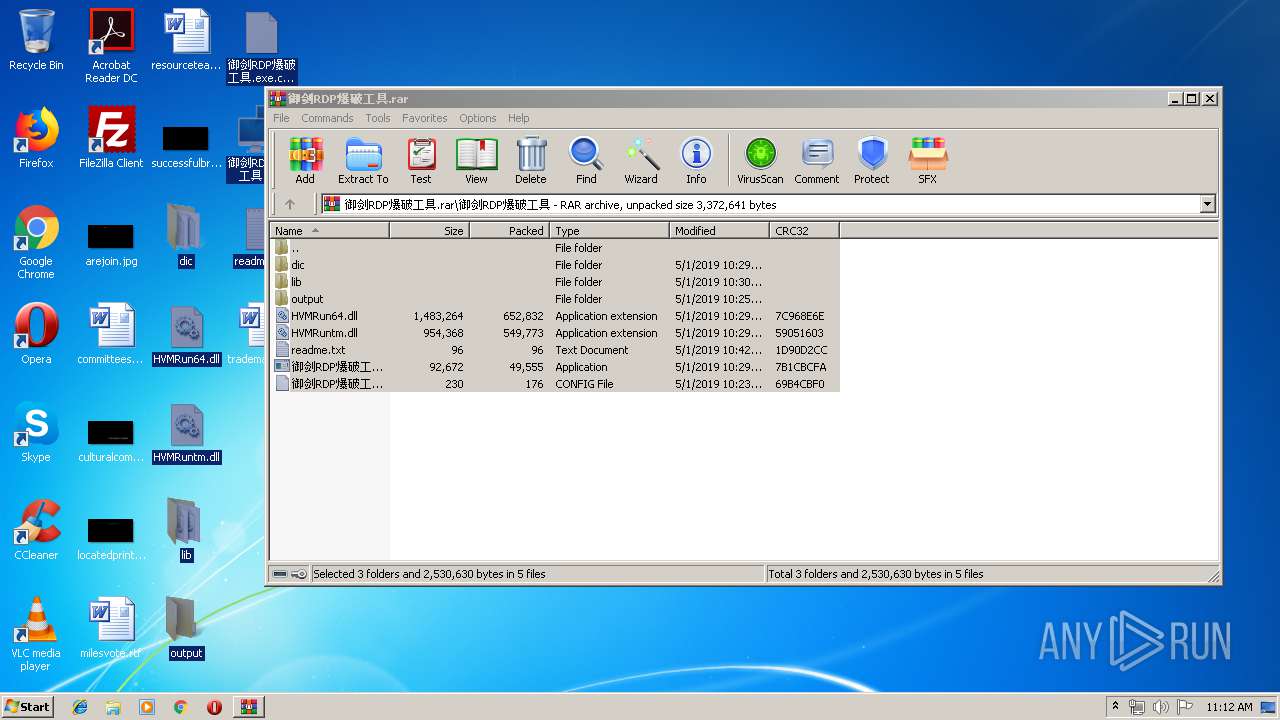Click the volume icon in system tray
Image resolution: width=1280 pixels, height=720 pixels.
(x=1160, y=707)
